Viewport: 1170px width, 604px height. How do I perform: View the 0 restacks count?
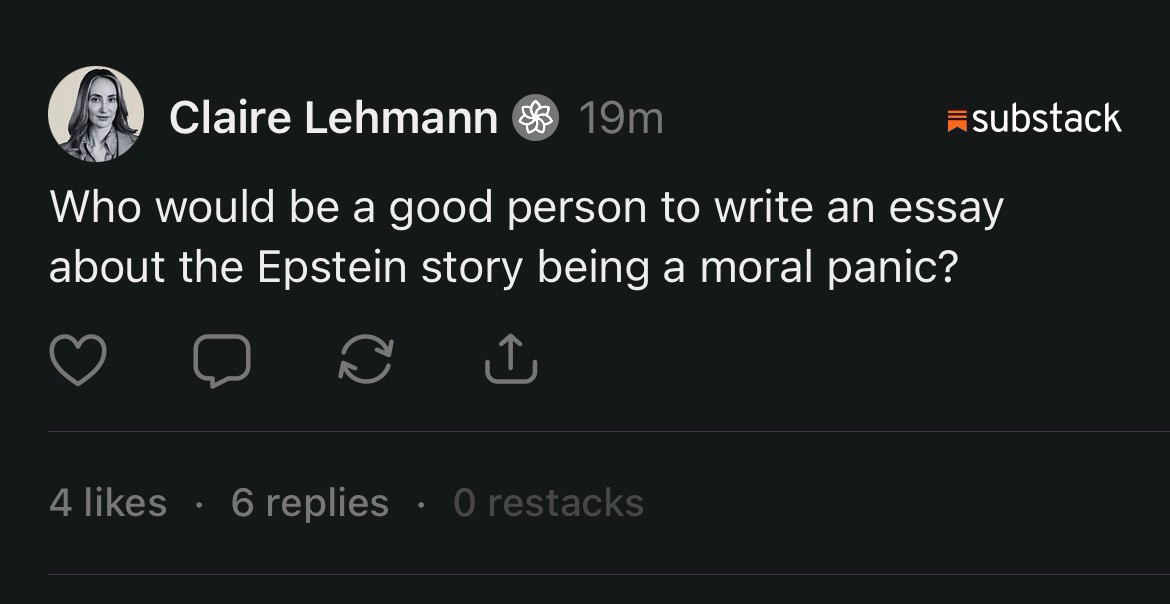(x=548, y=502)
